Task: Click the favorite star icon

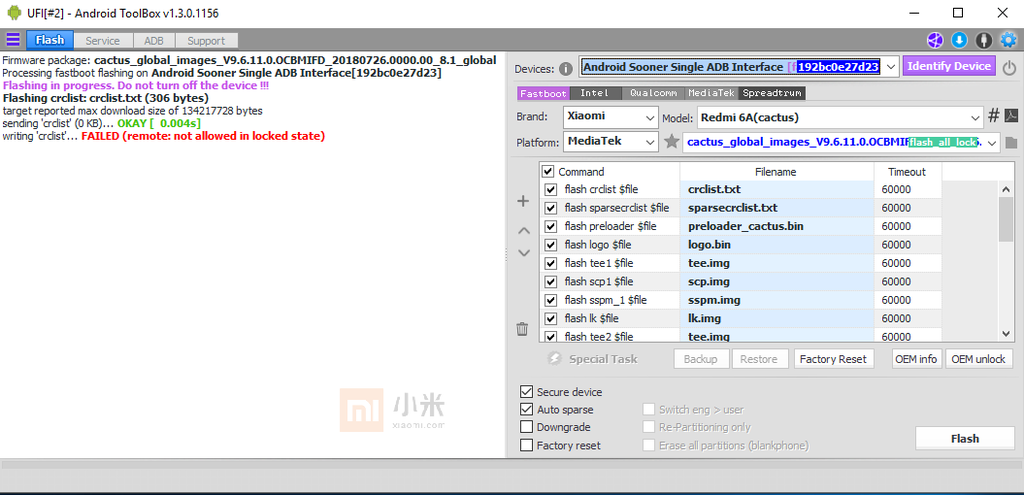Action: tap(671, 142)
